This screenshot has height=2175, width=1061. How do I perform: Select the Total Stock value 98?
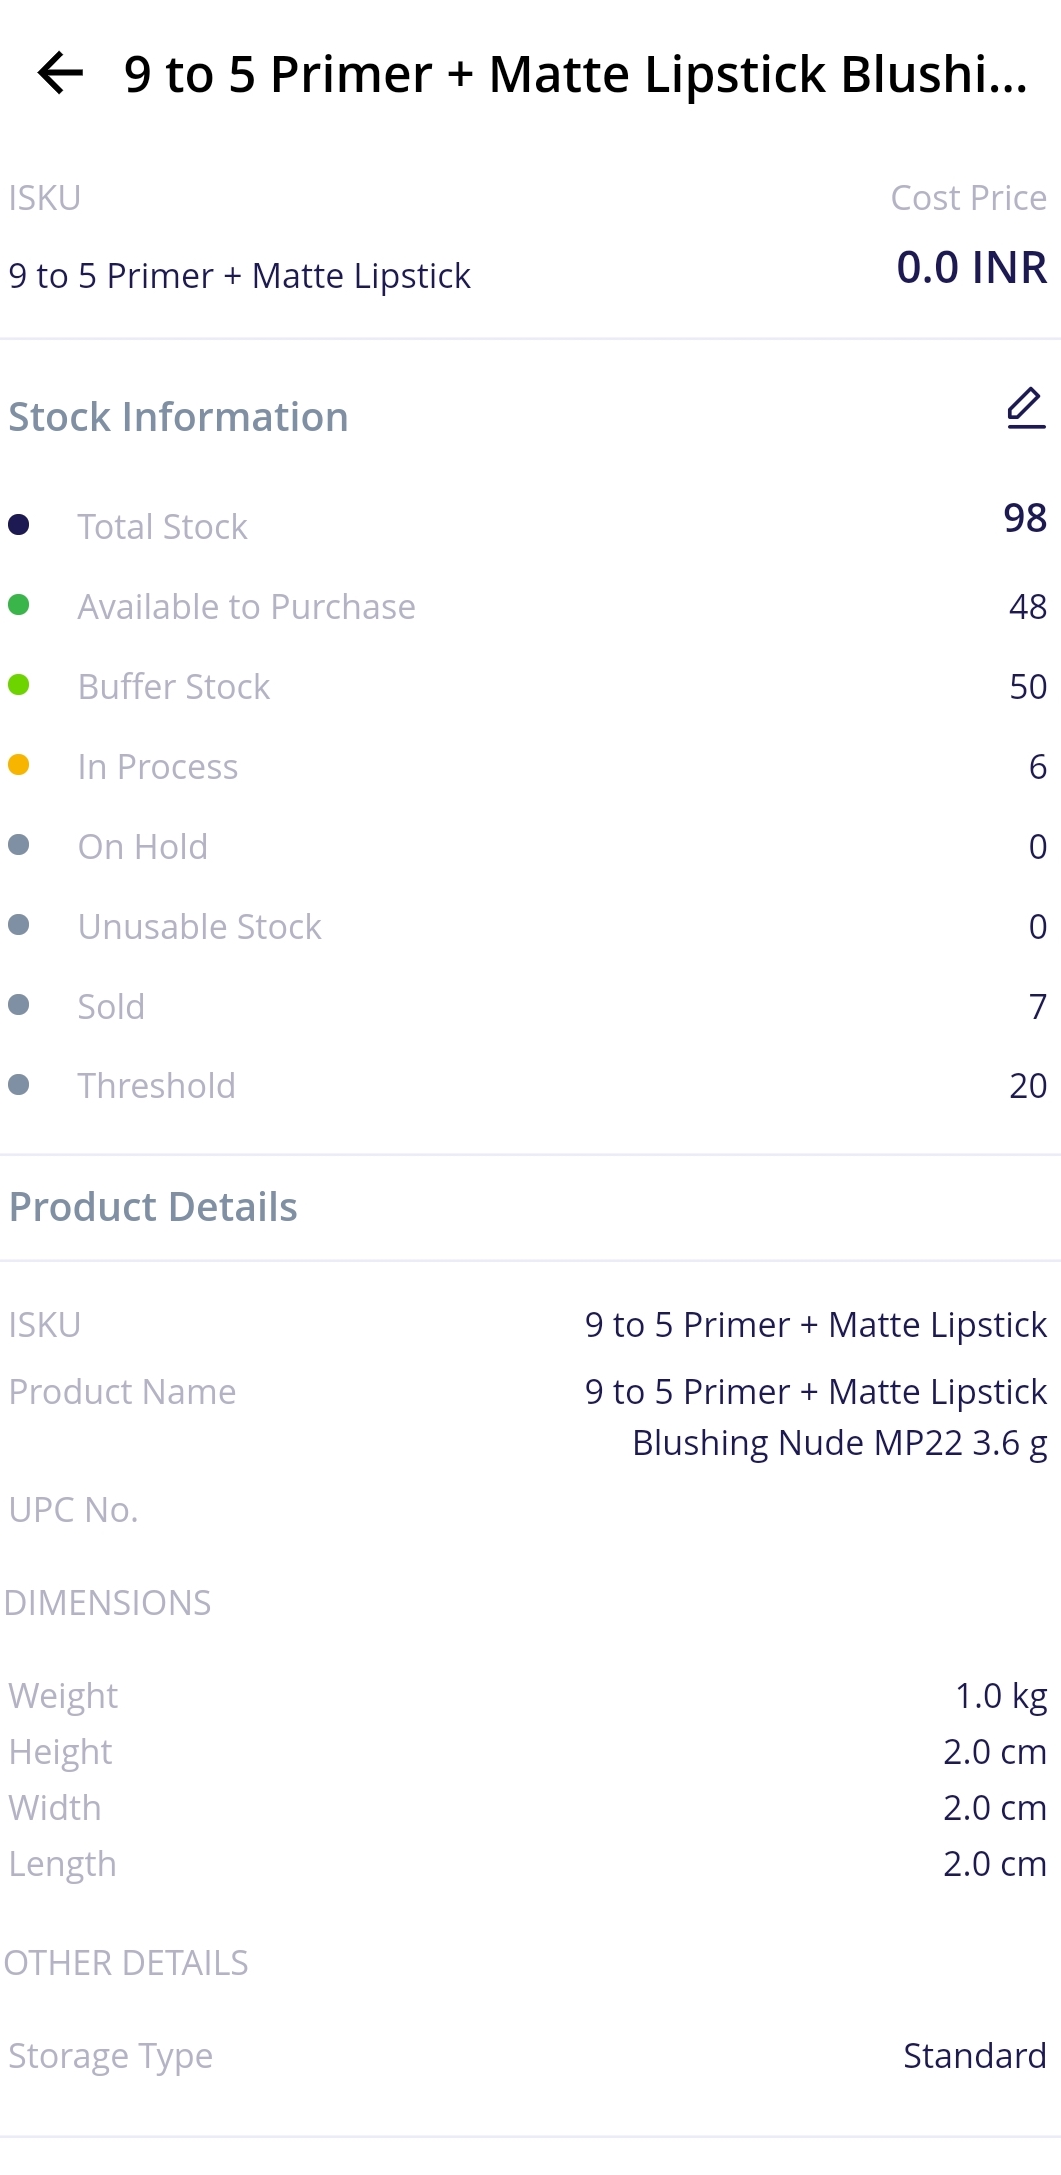1025,518
